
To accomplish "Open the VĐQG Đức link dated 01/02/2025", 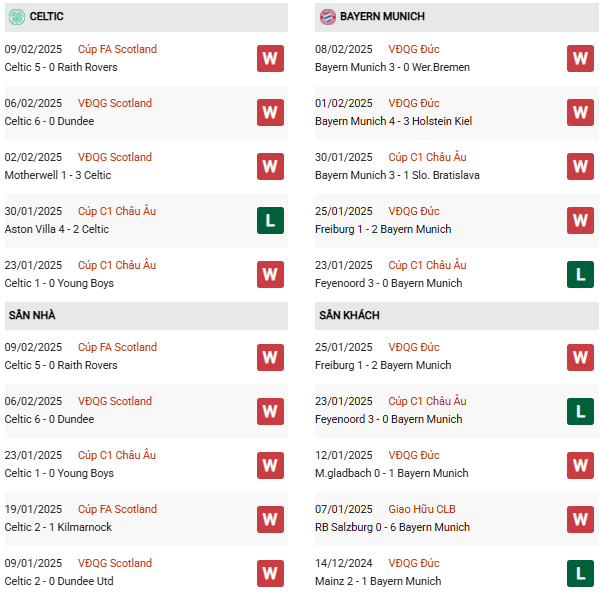I will coord(414,103).
